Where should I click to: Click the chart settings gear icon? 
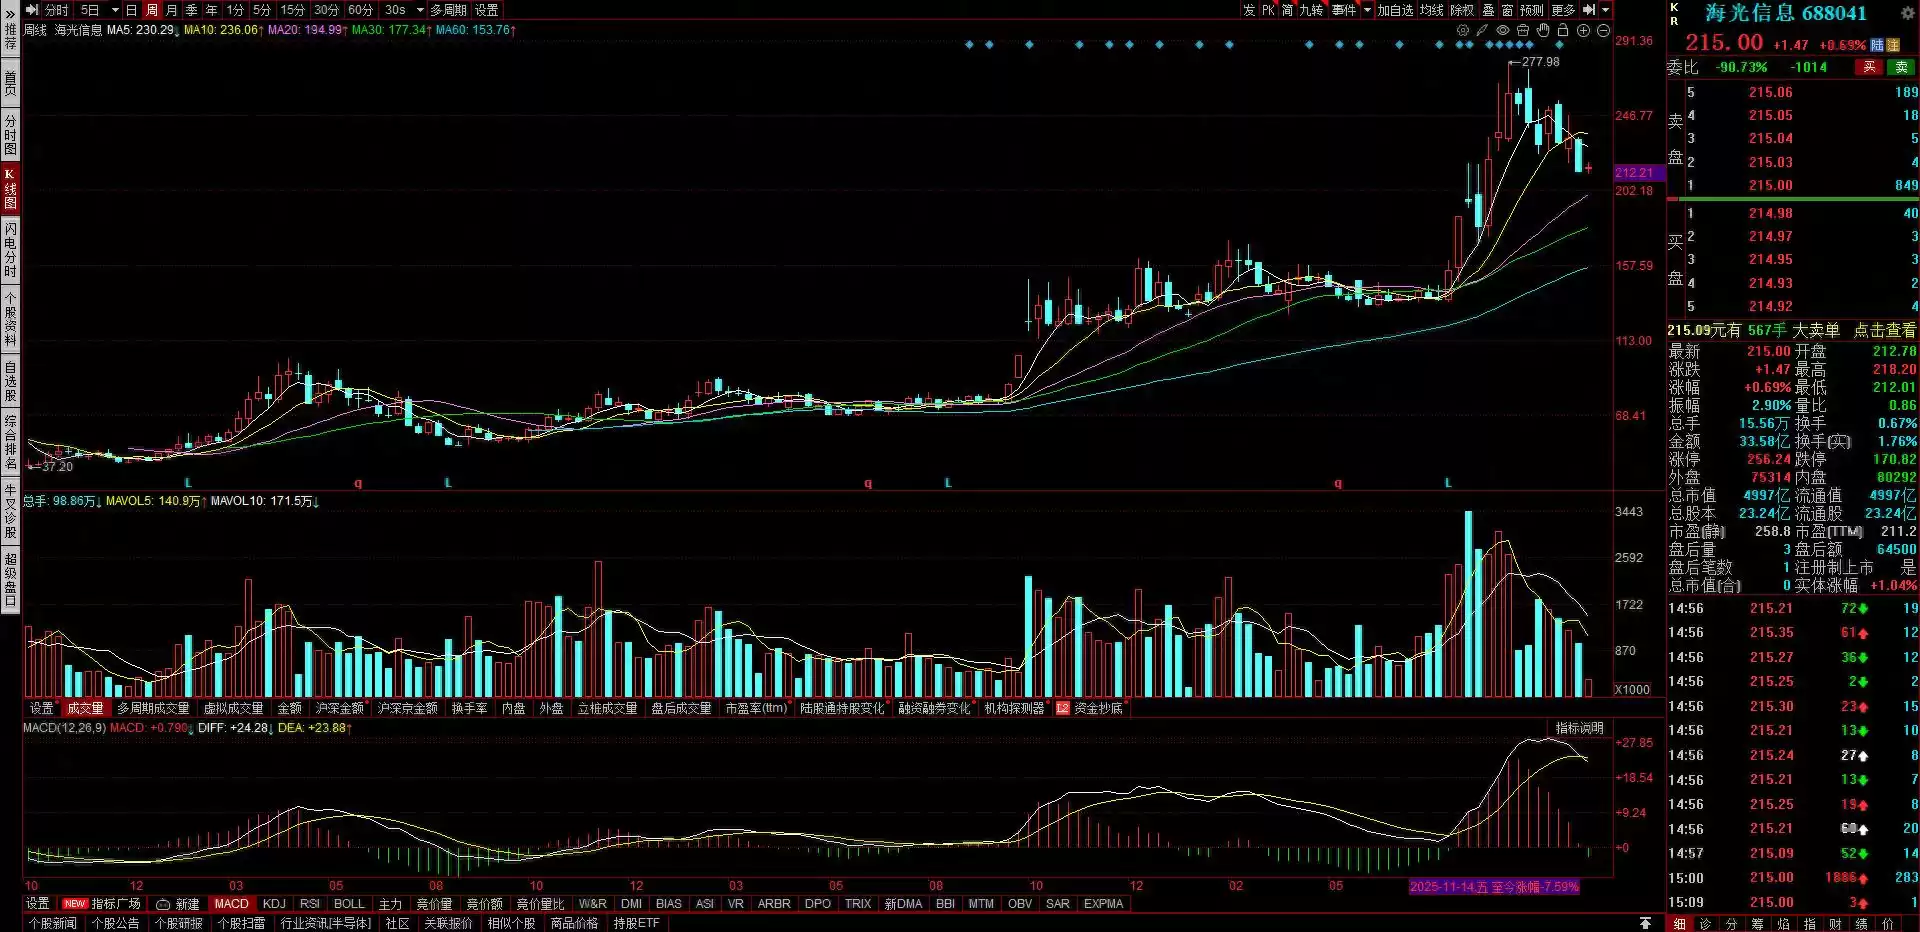pyautogui.click(x=1463, y=30)
